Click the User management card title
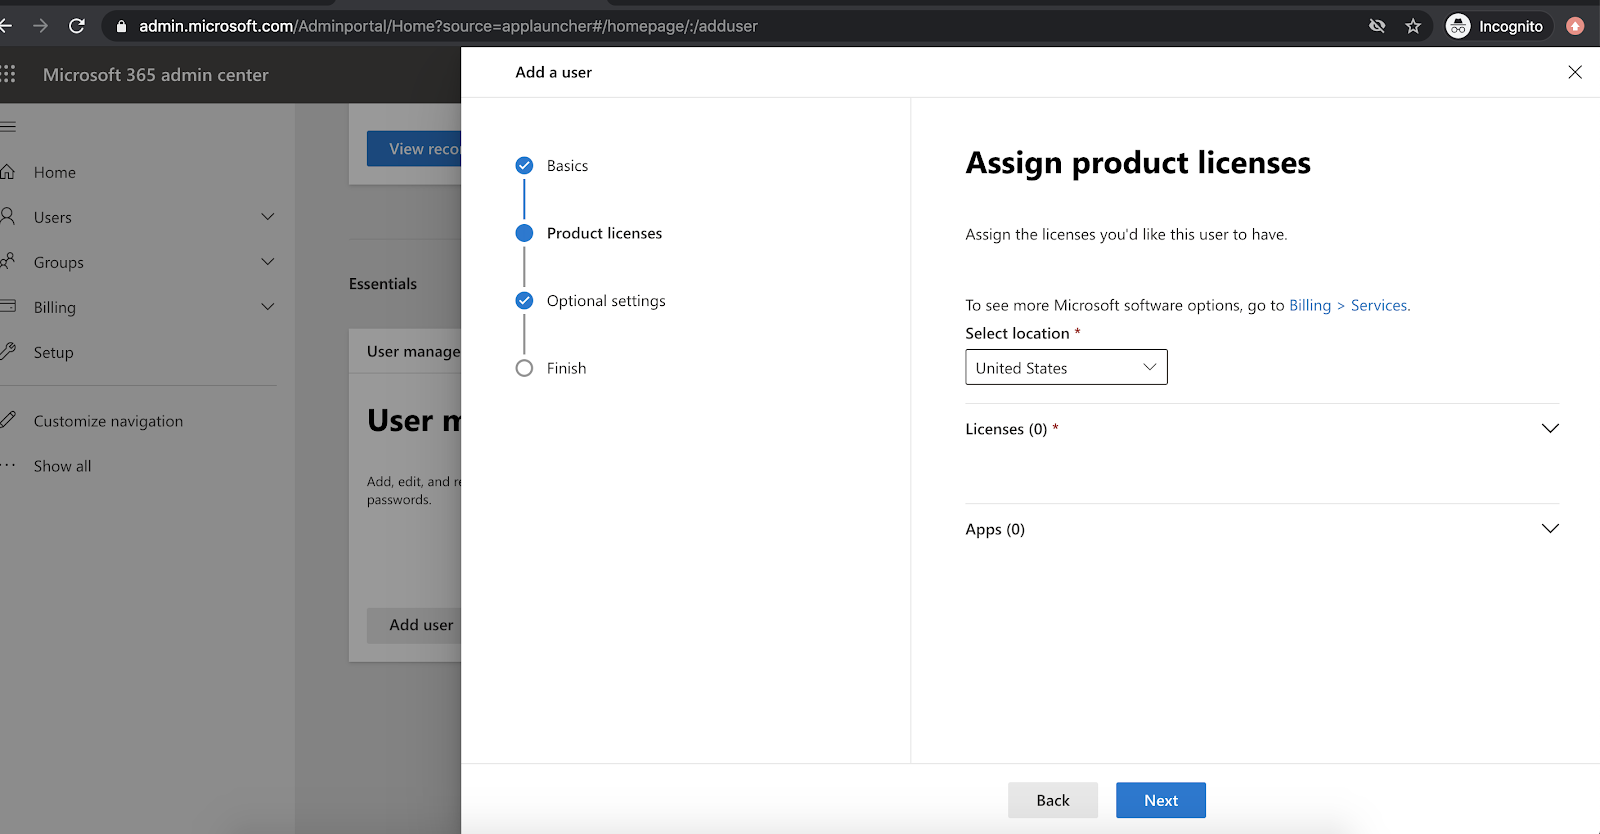 point(414,351)
